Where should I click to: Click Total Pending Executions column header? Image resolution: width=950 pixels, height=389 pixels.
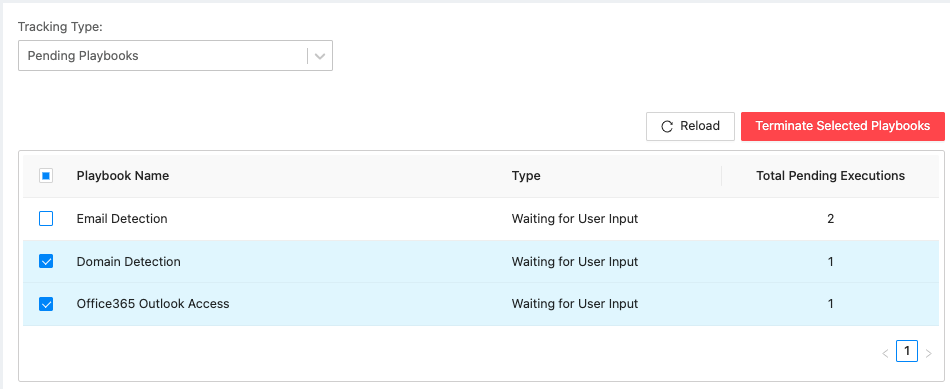coord(831,176)
